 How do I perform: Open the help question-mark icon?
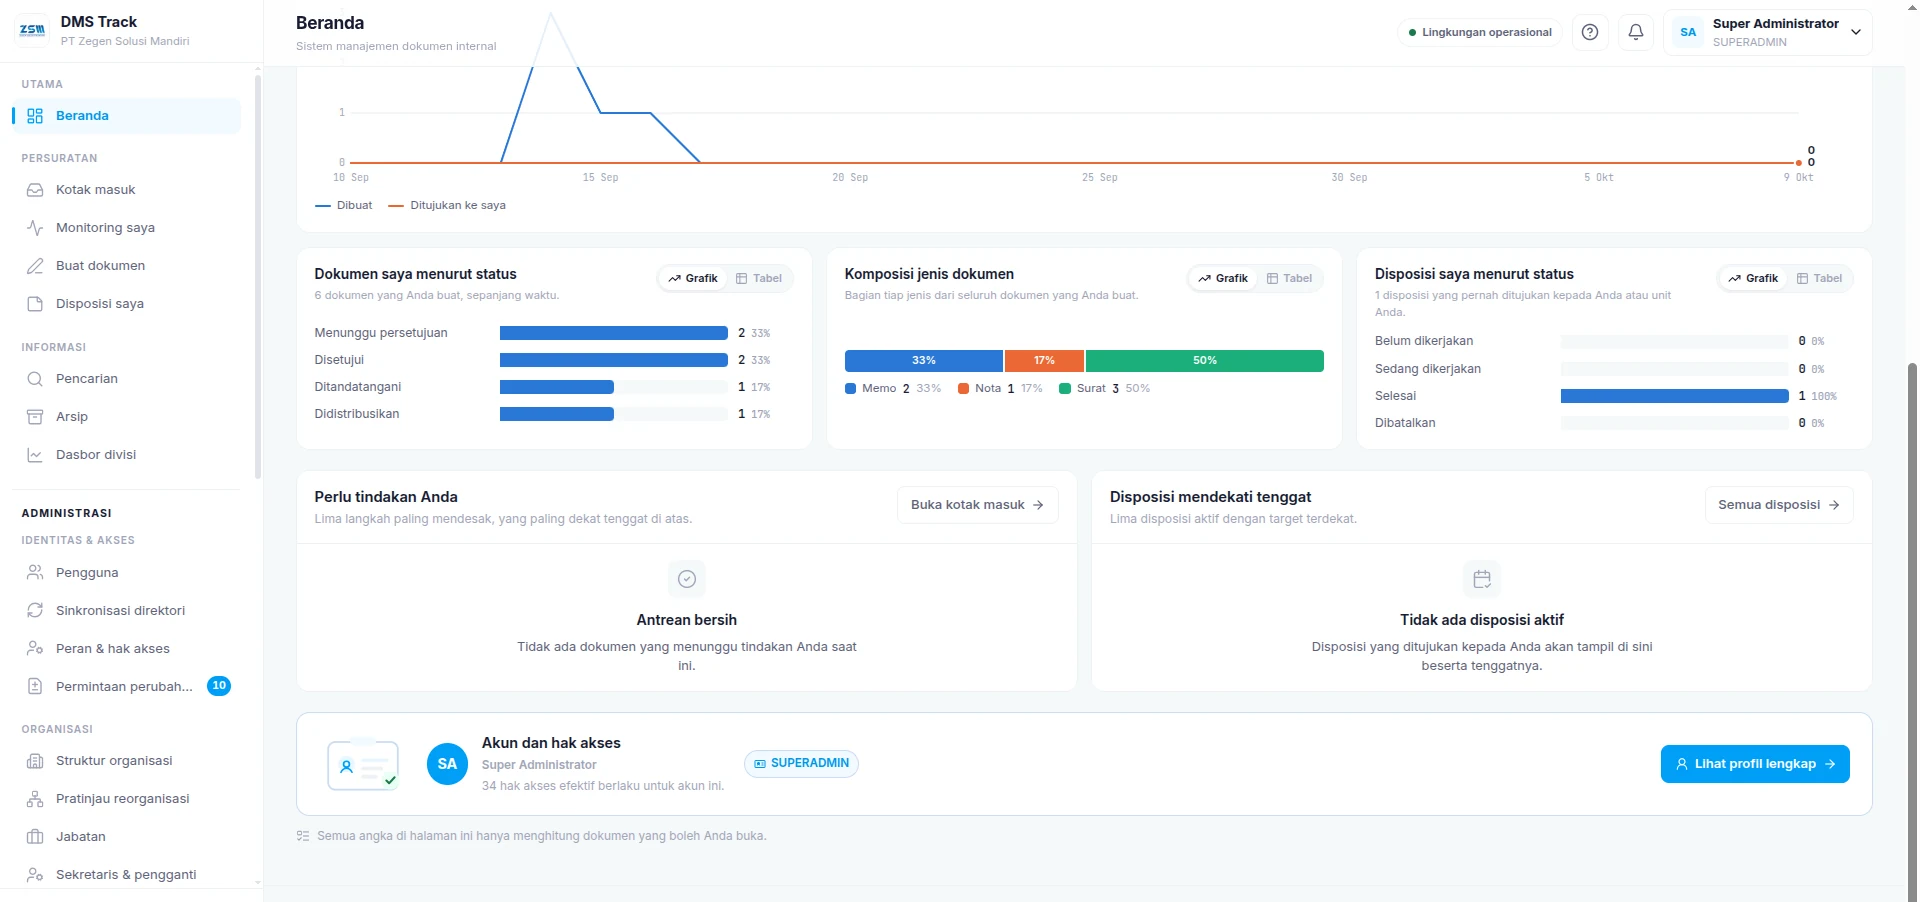point(1590,32)
